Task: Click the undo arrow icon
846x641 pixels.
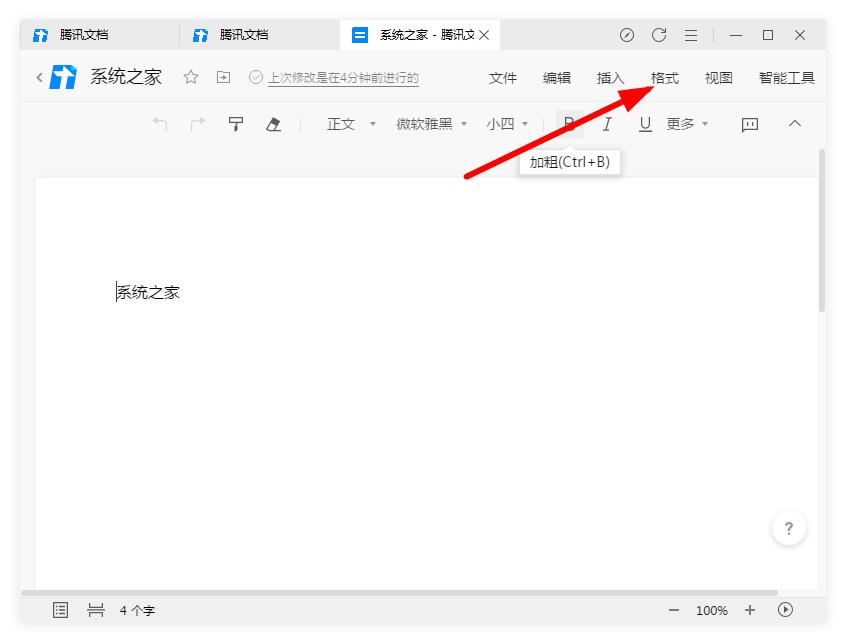Action: tap(159, 124)
